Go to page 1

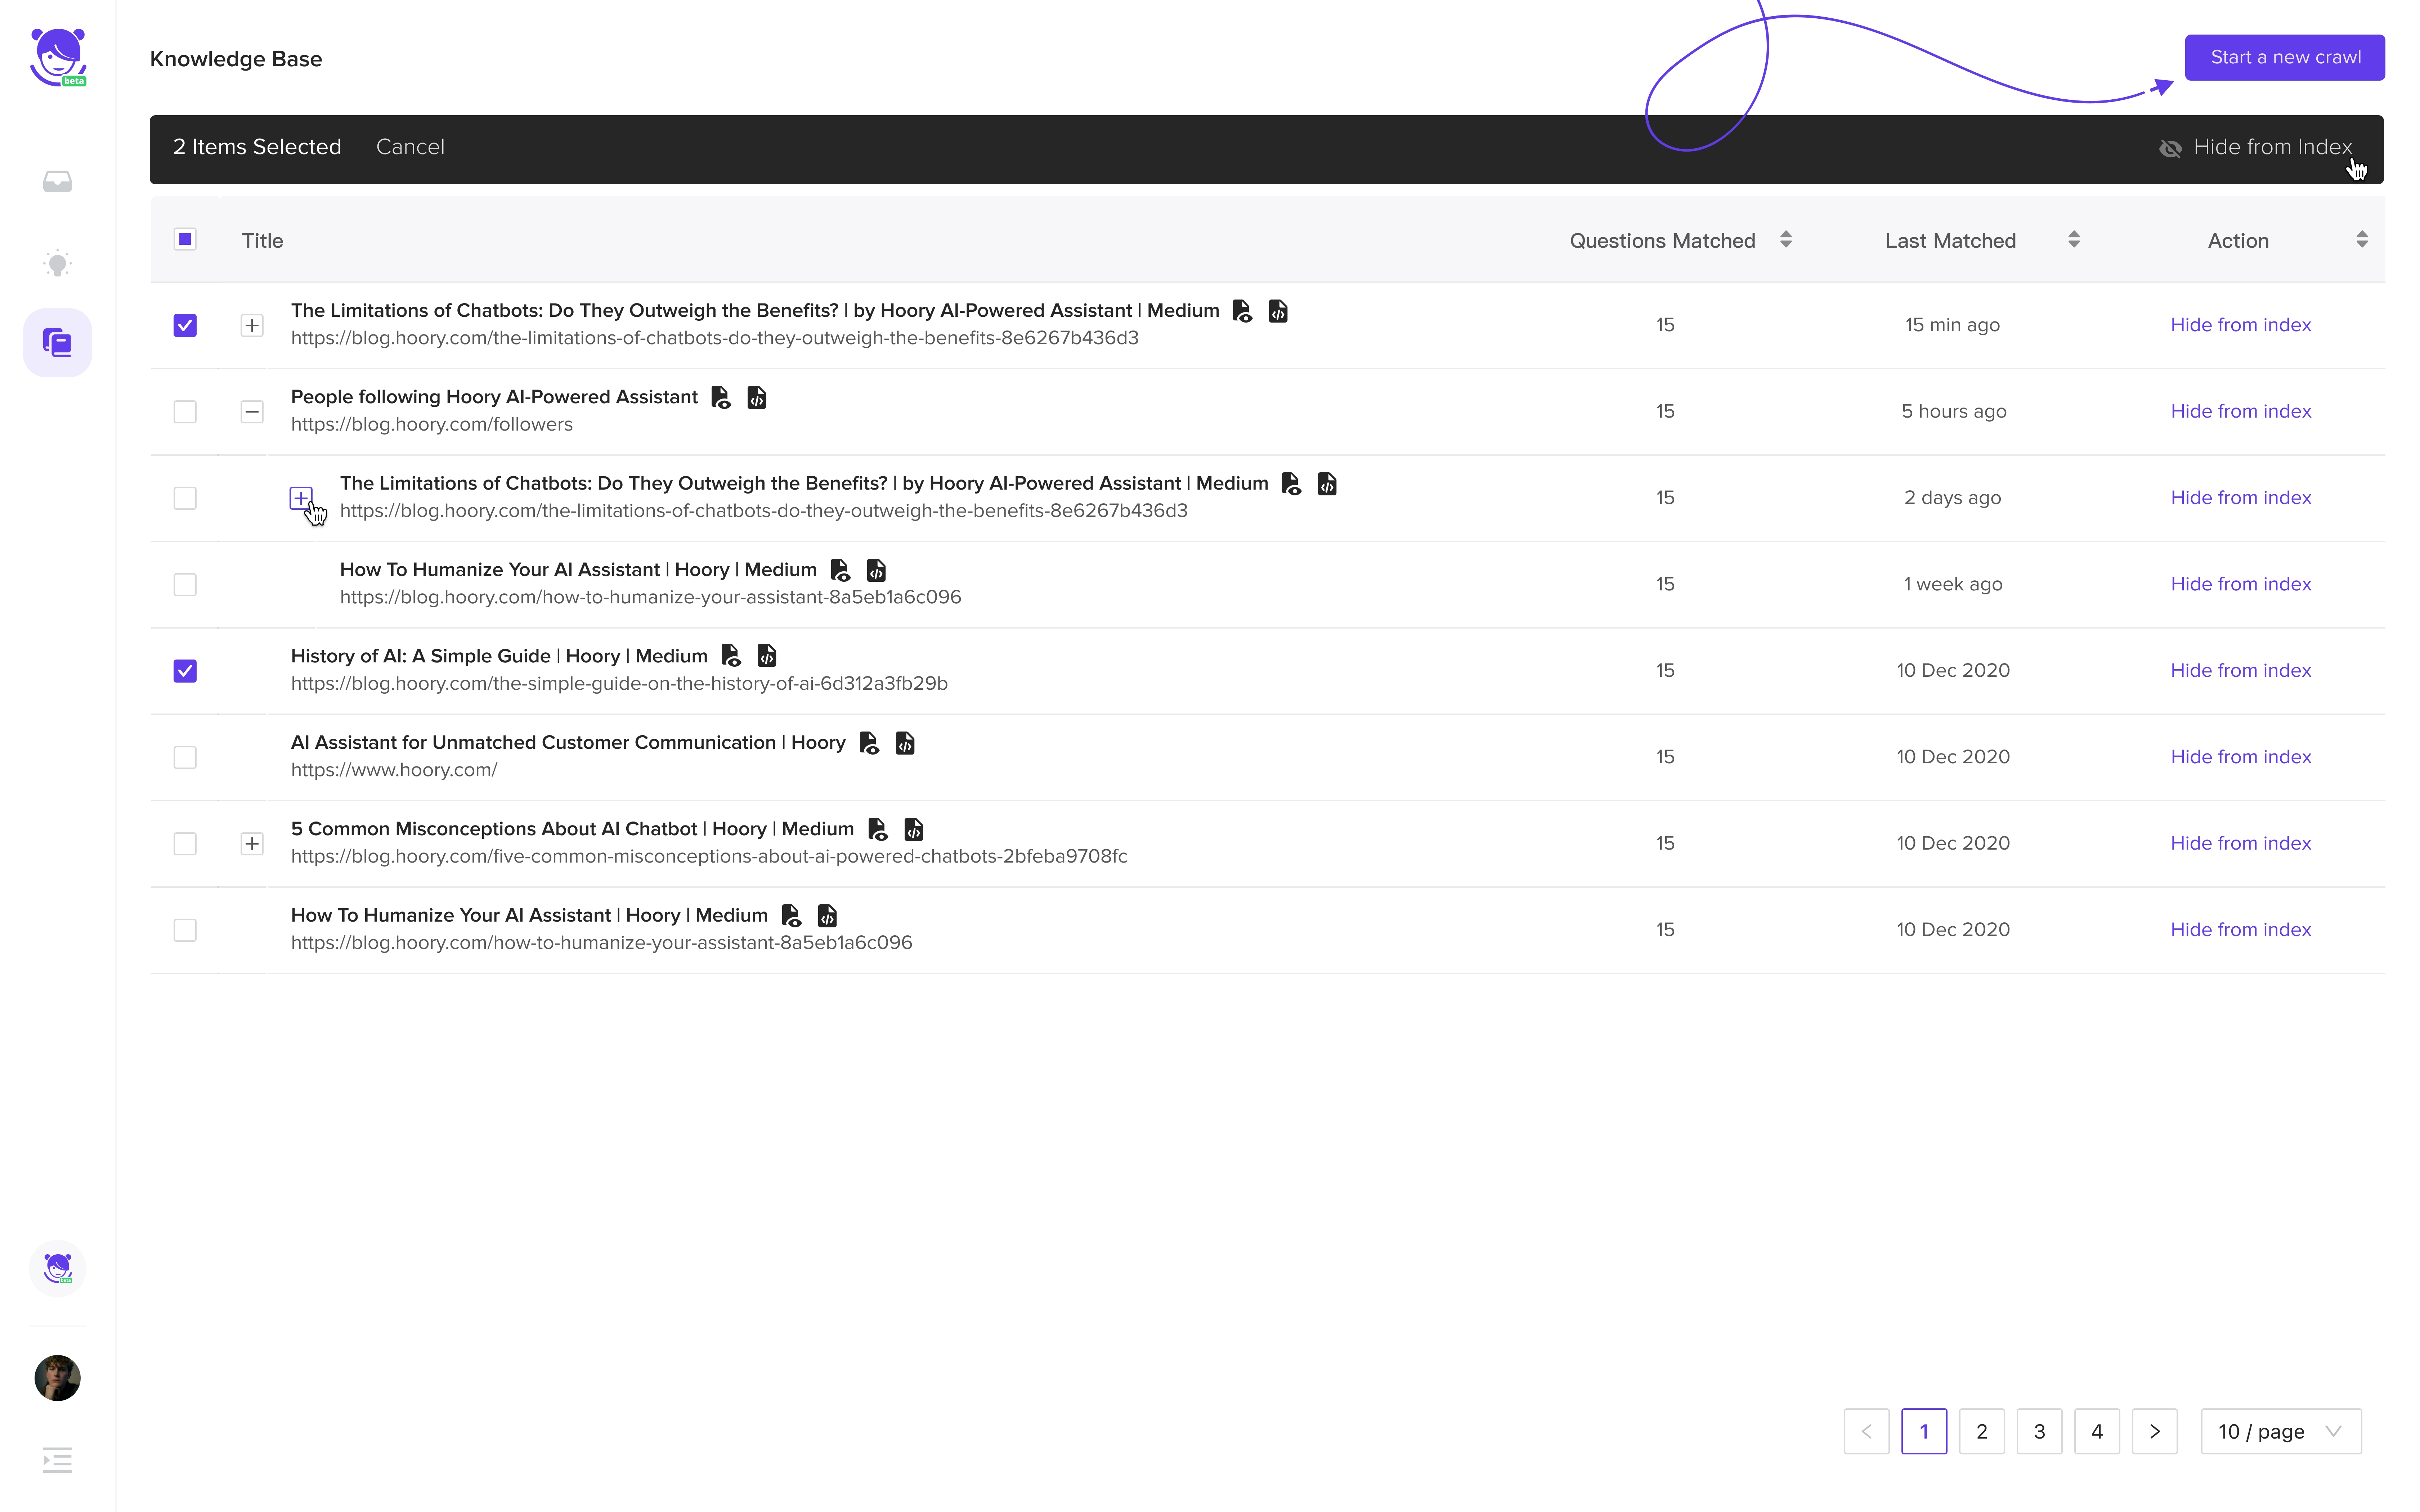[x=1924, y=1431]
